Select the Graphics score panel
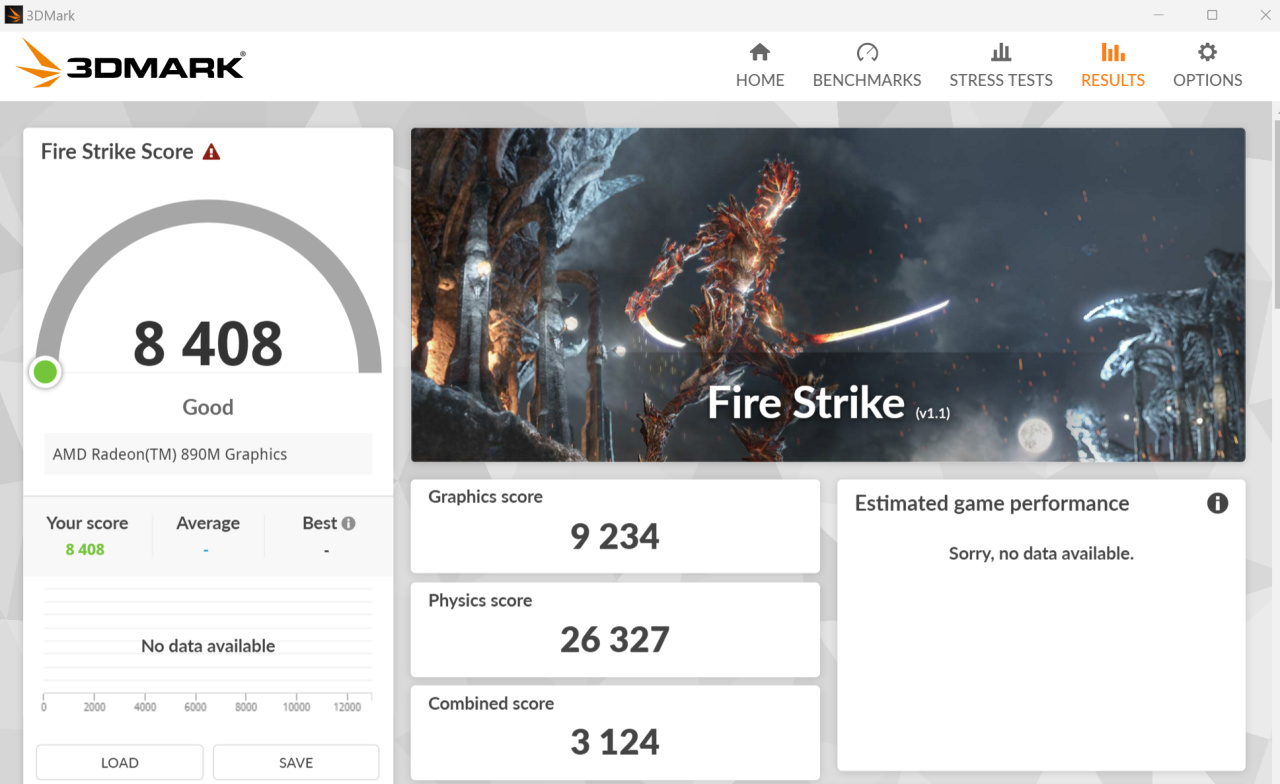 [x=615, y=526]
